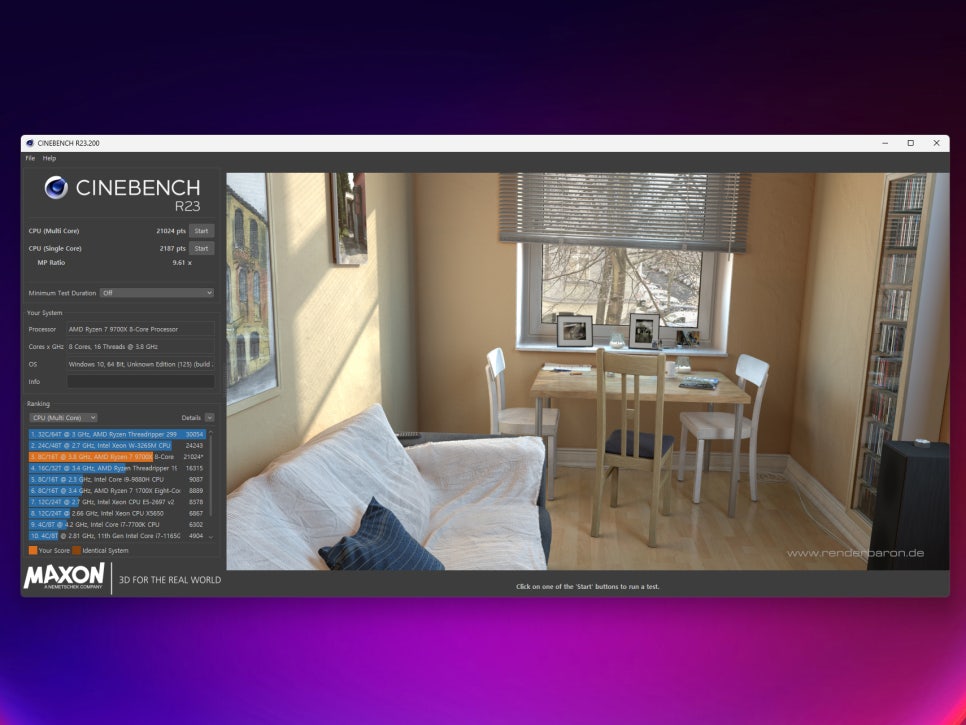Click the Info input field
This screenshot has width=966, height=725.
[x=140, y=382]
